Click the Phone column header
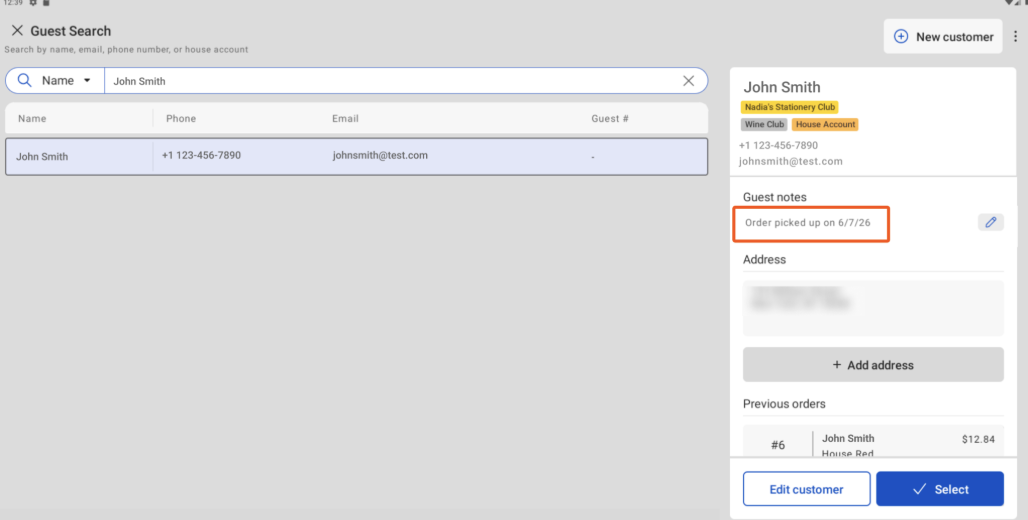Image resolution: width=1028 pixels, height=520 pixels. [x=181, y=119]
